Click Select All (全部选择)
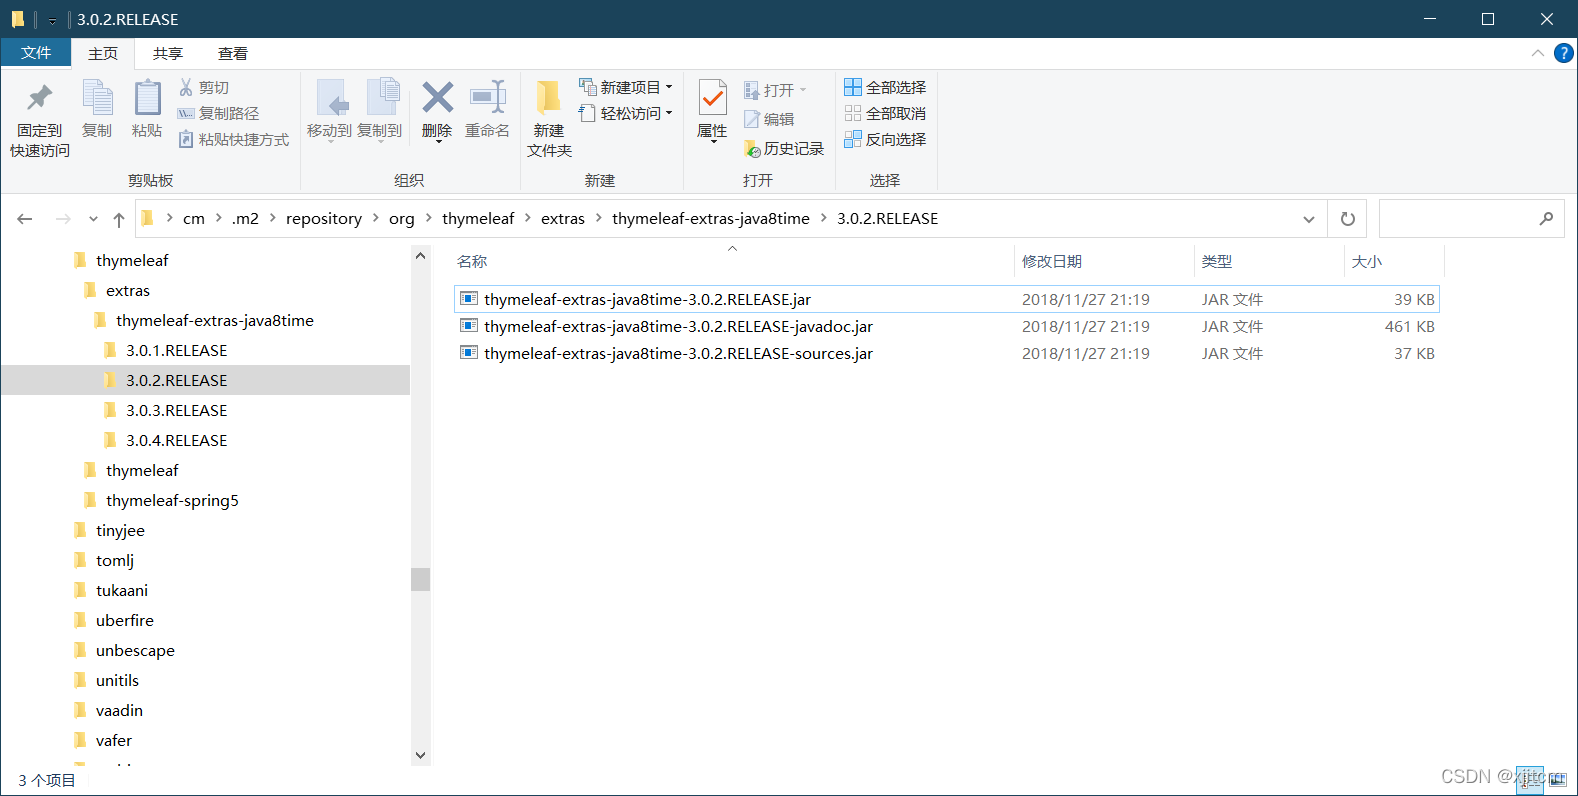The image size is (1578, 796). (x=885, y=87)
